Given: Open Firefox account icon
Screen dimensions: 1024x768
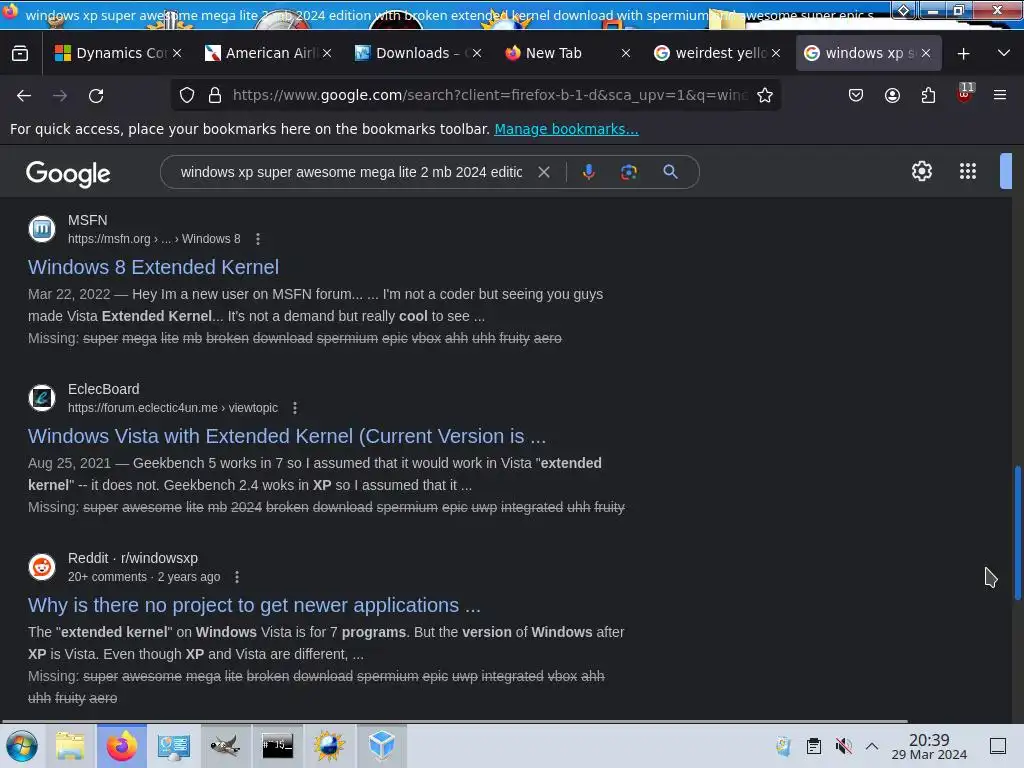Looking at the screenshot, I should (x=892, y=95).
